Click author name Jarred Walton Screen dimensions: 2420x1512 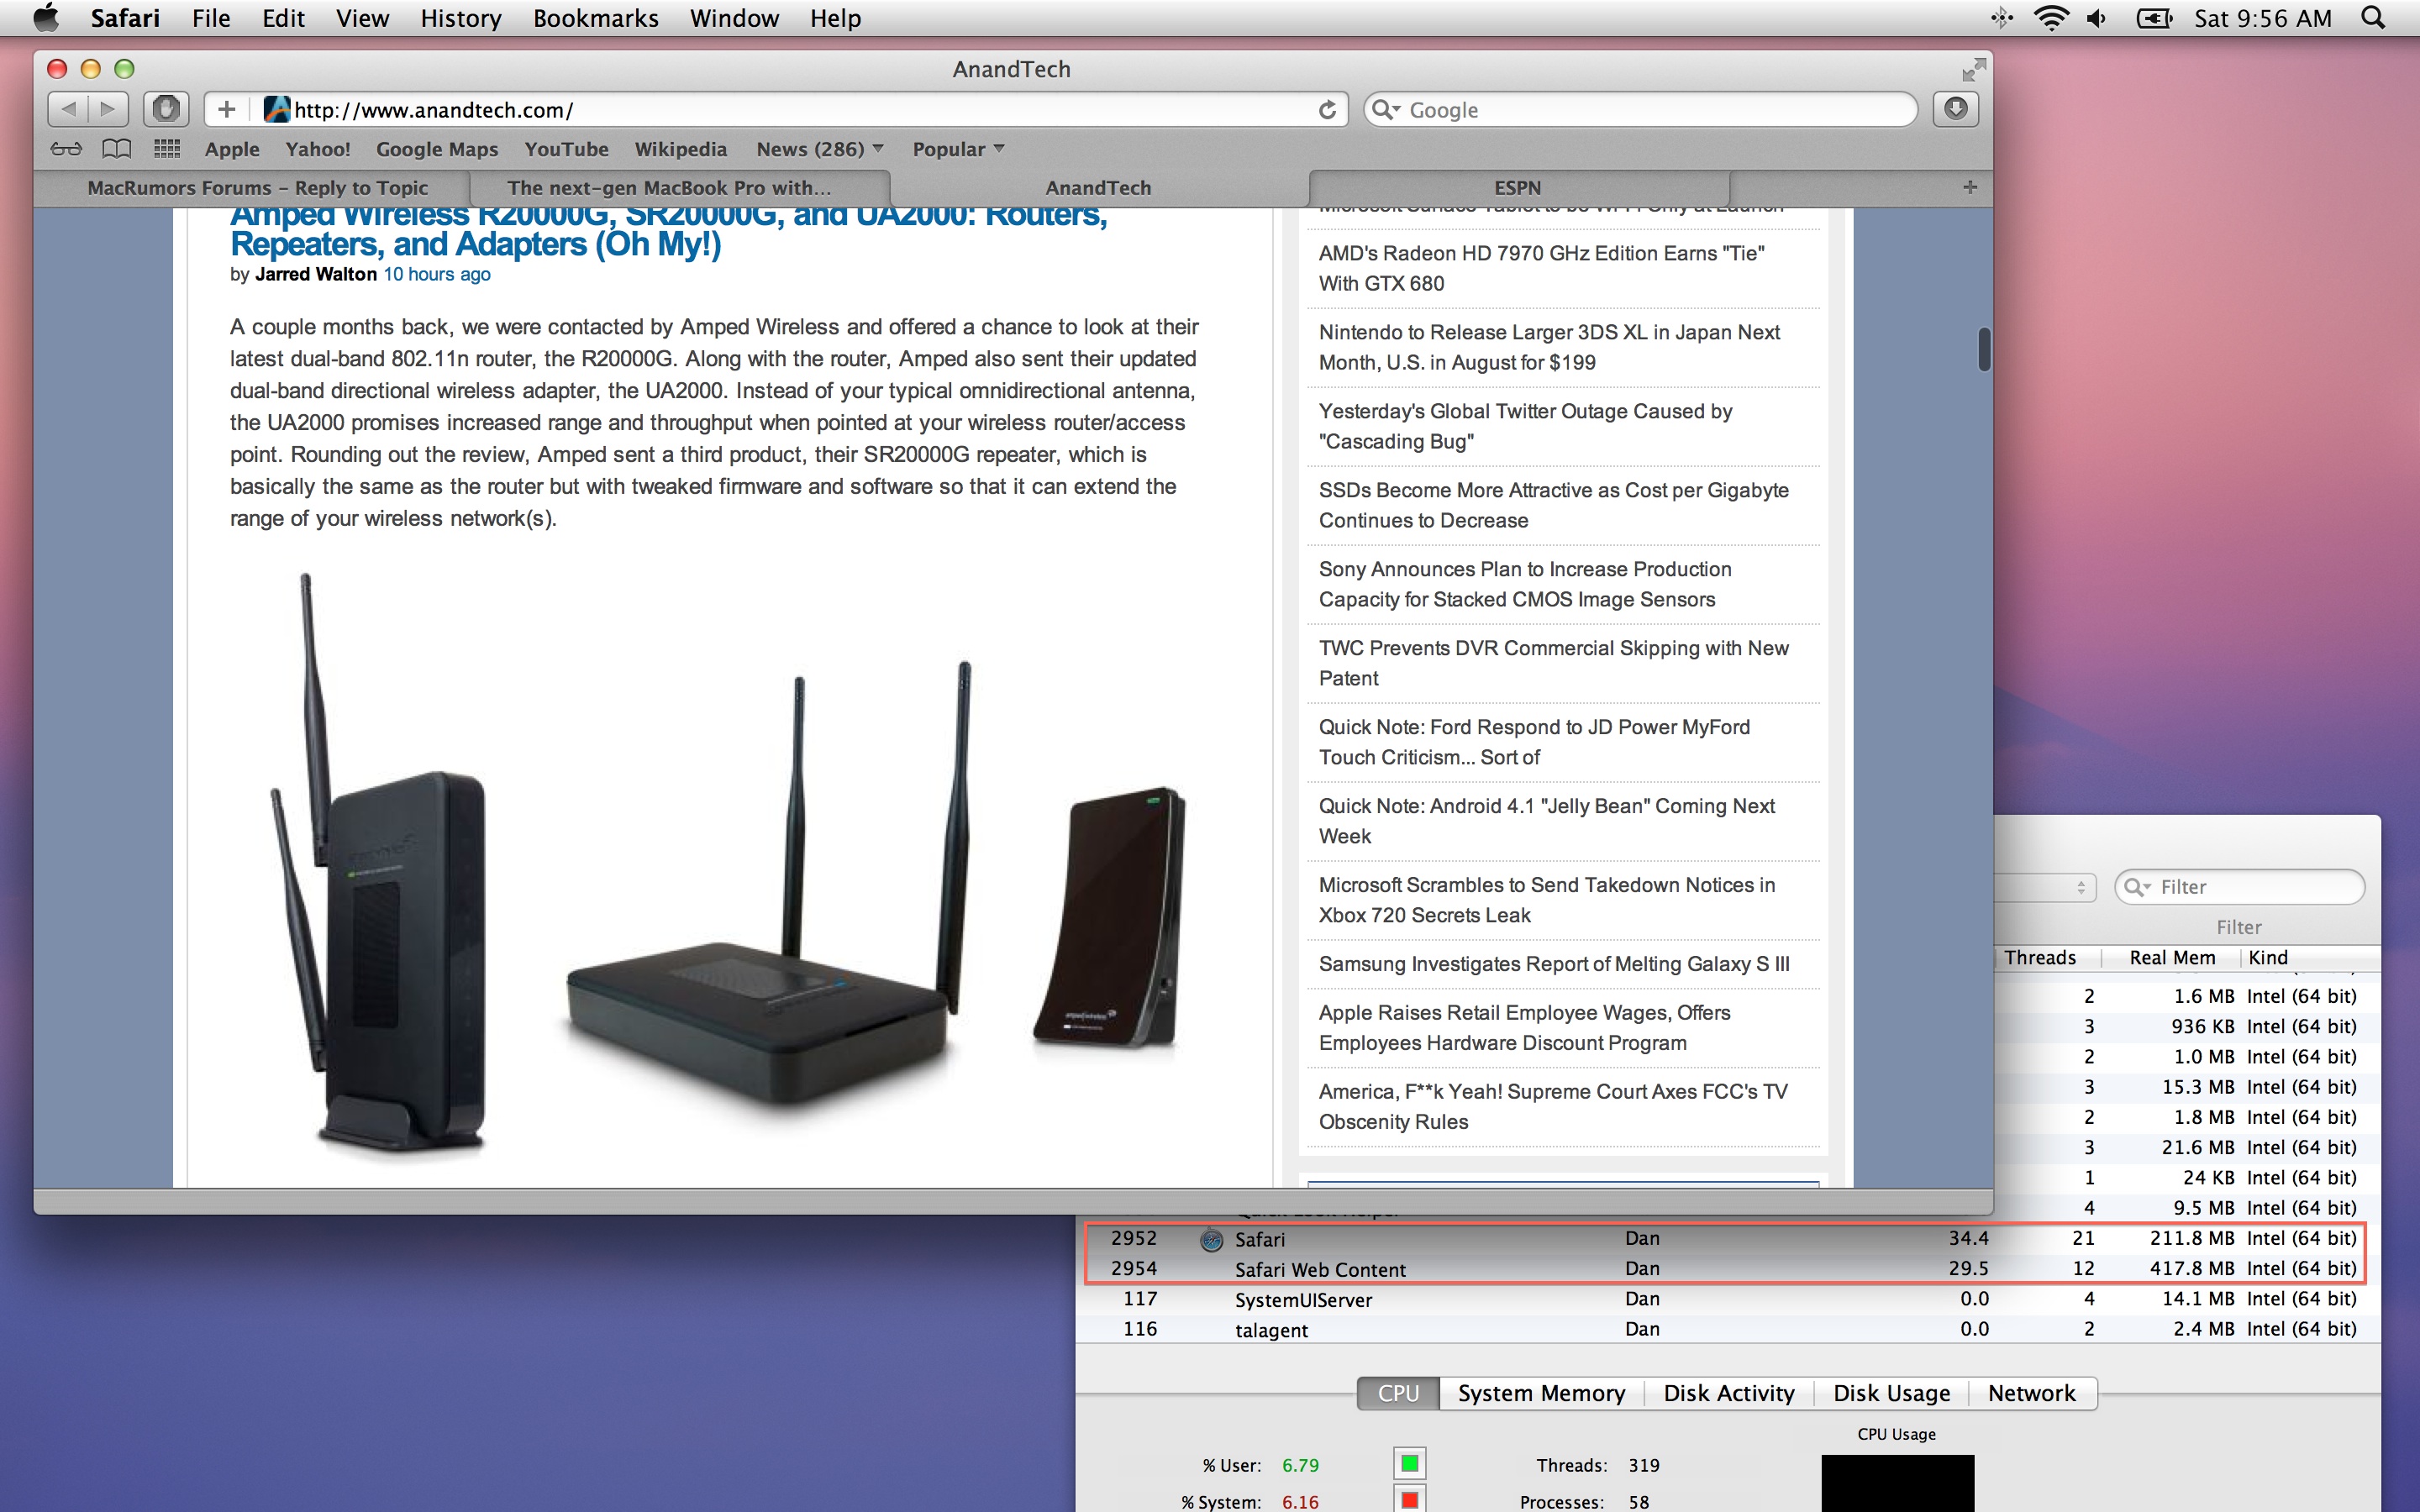316,274
